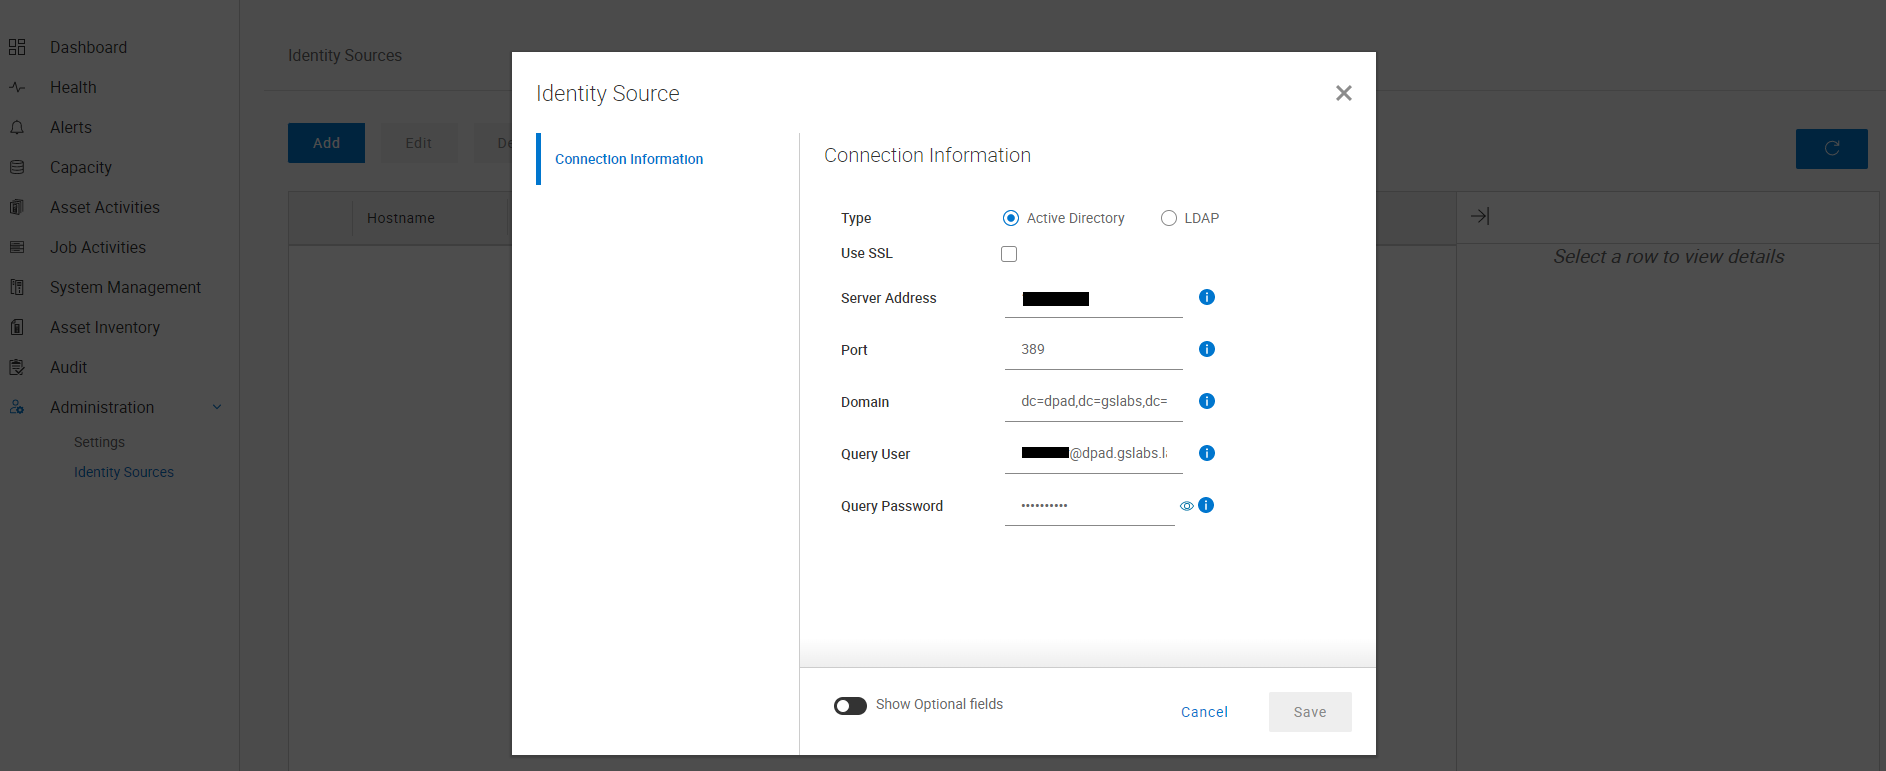The width and height of the screenshot is (1886, 771).
Task: Click the Port input field
Action: click(1093, 349)
